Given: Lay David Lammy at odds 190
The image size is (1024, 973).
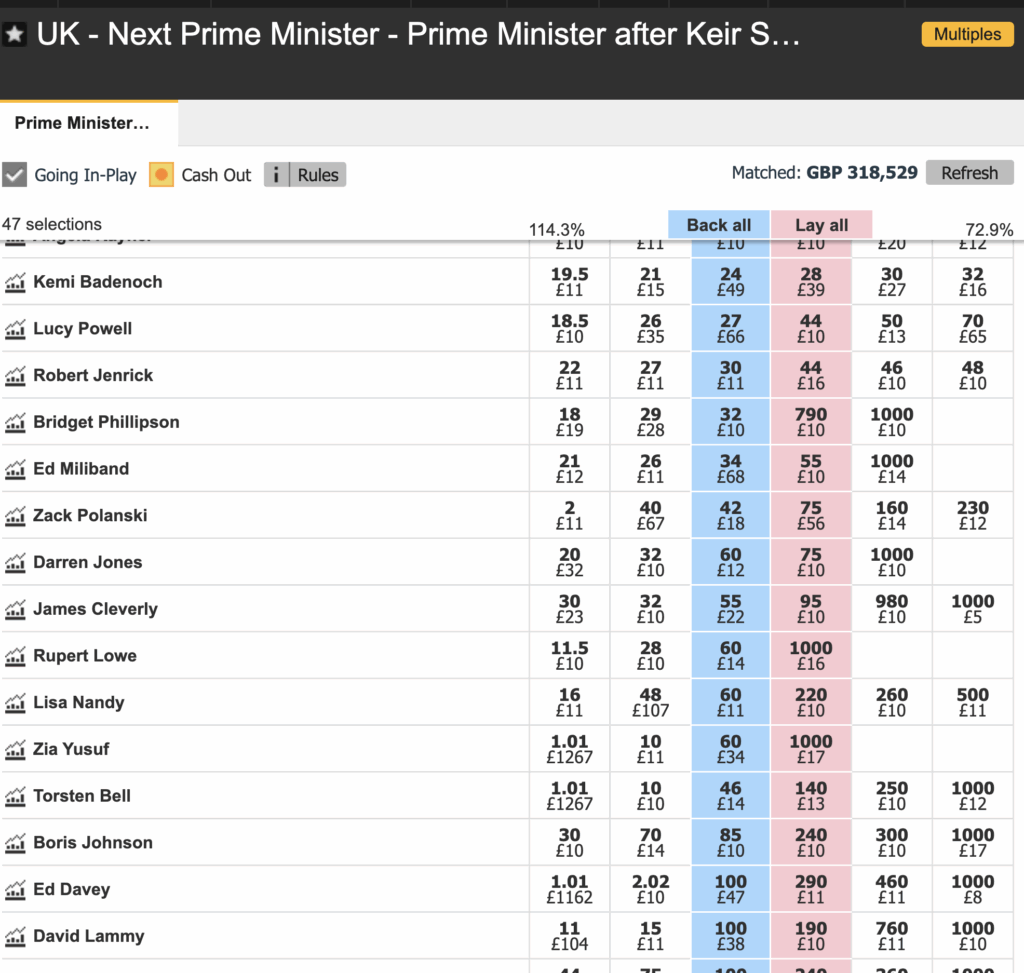Looking at the screenshot, I should point(811,936).
